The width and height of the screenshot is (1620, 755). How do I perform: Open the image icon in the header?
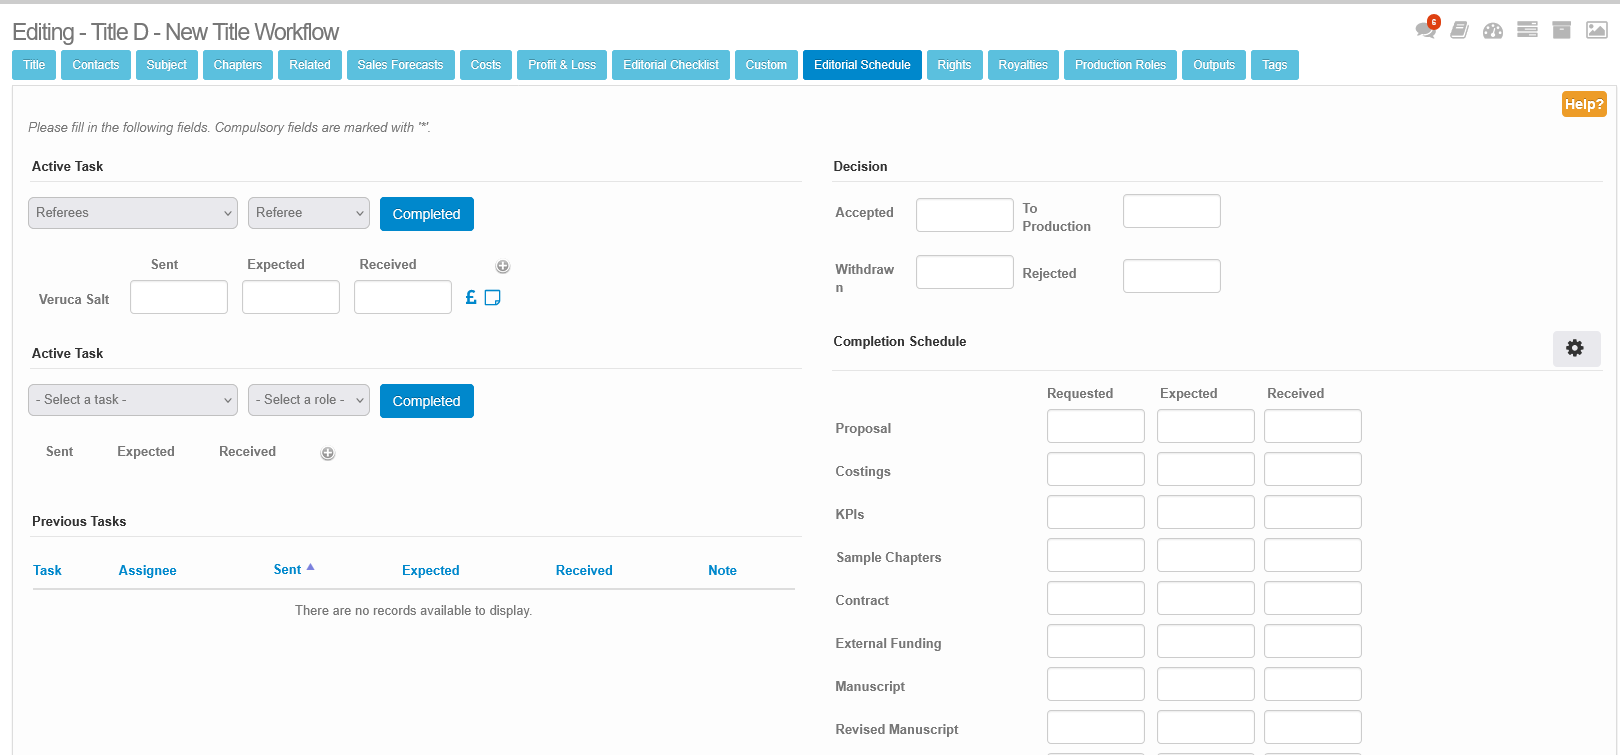coord(1597,30)
